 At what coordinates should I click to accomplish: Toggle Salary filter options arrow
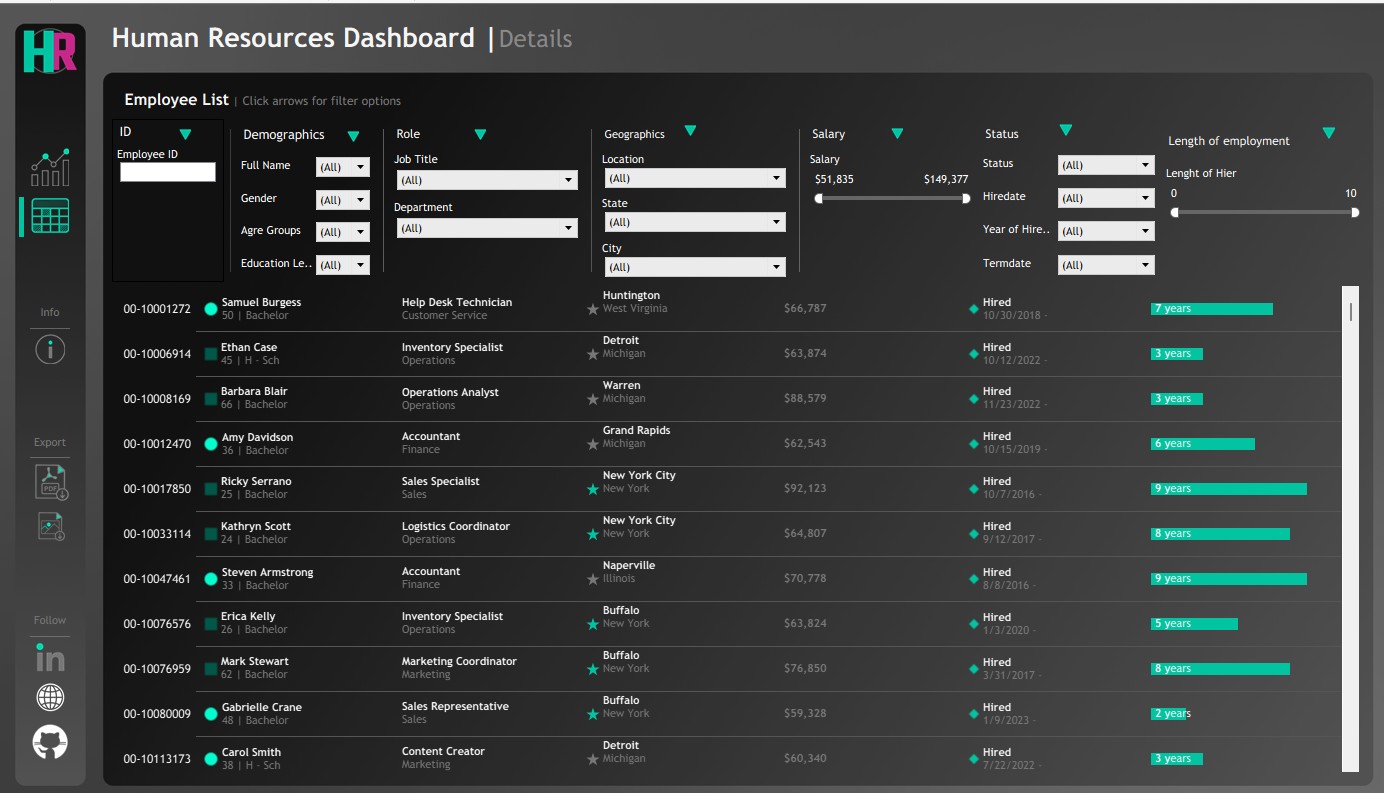click(x=897, y=134)
